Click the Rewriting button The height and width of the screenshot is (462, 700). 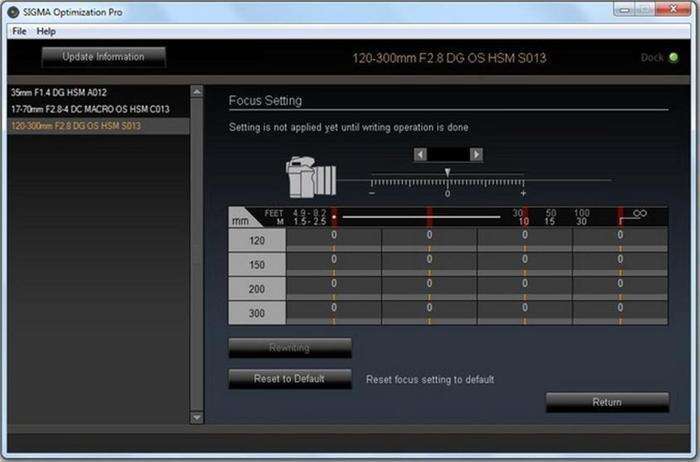[x=290, y=348]
